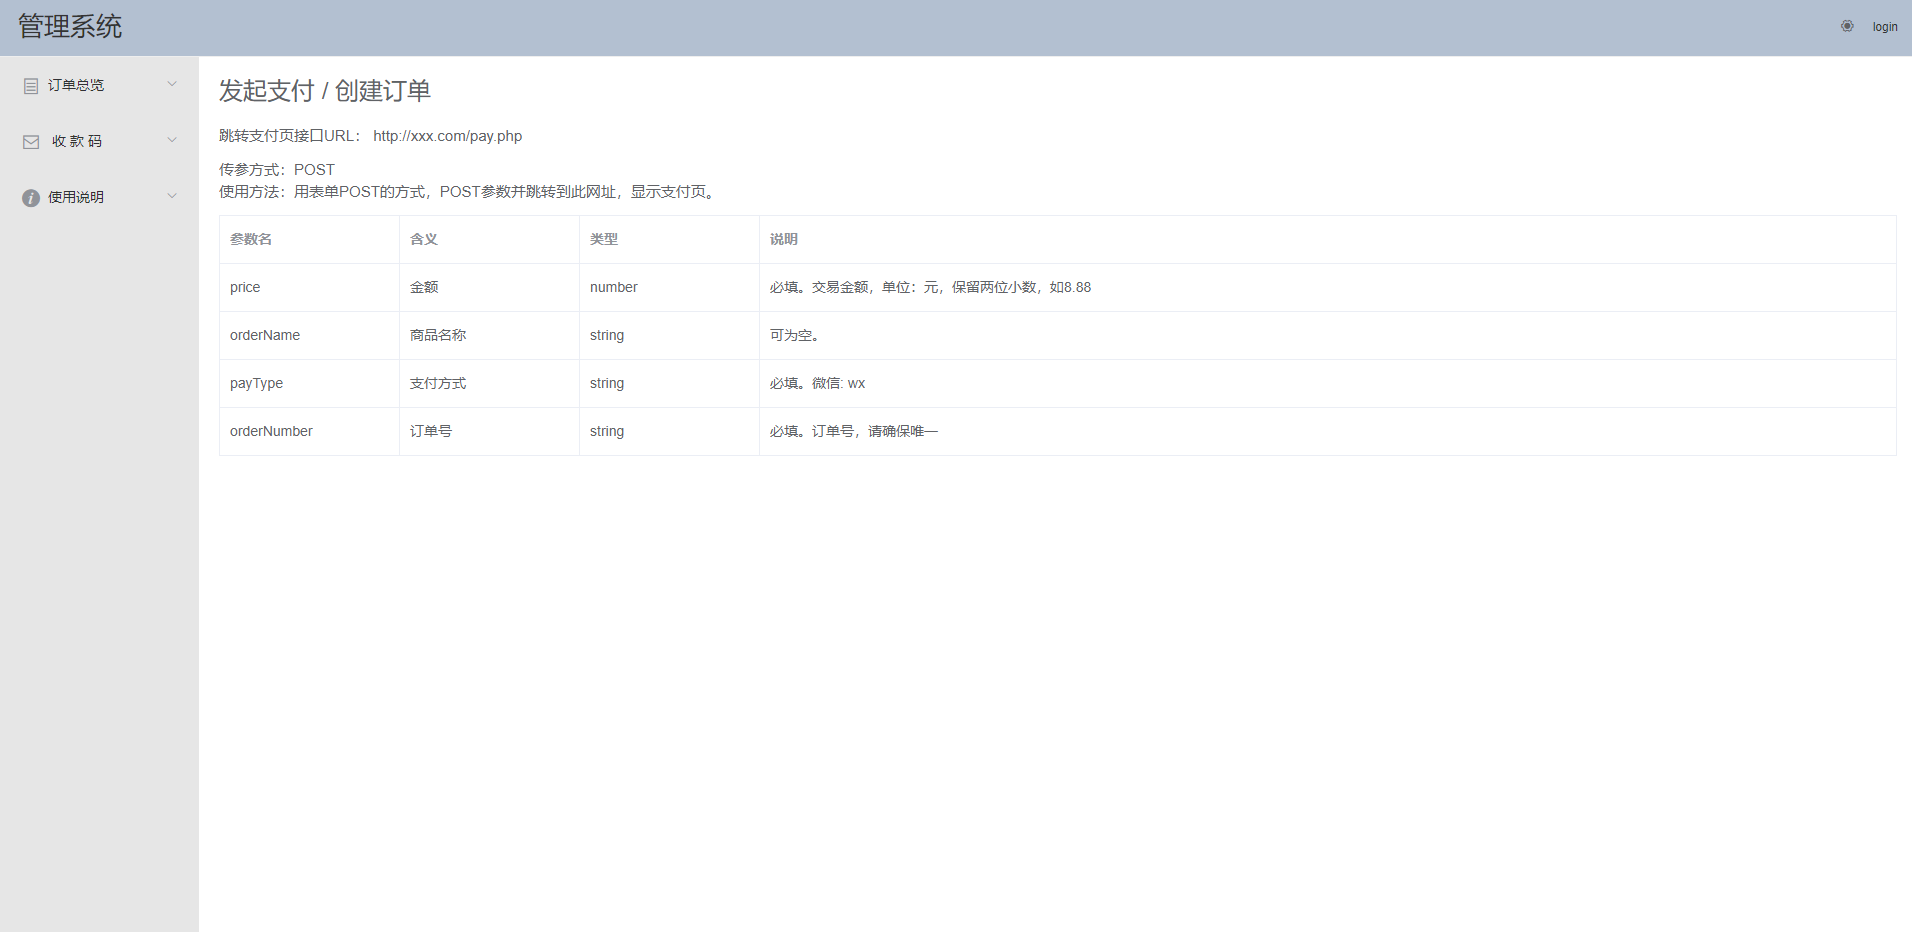Open the gear settings icon in header
The image size is (1912, 932).
pos(1847,27)
